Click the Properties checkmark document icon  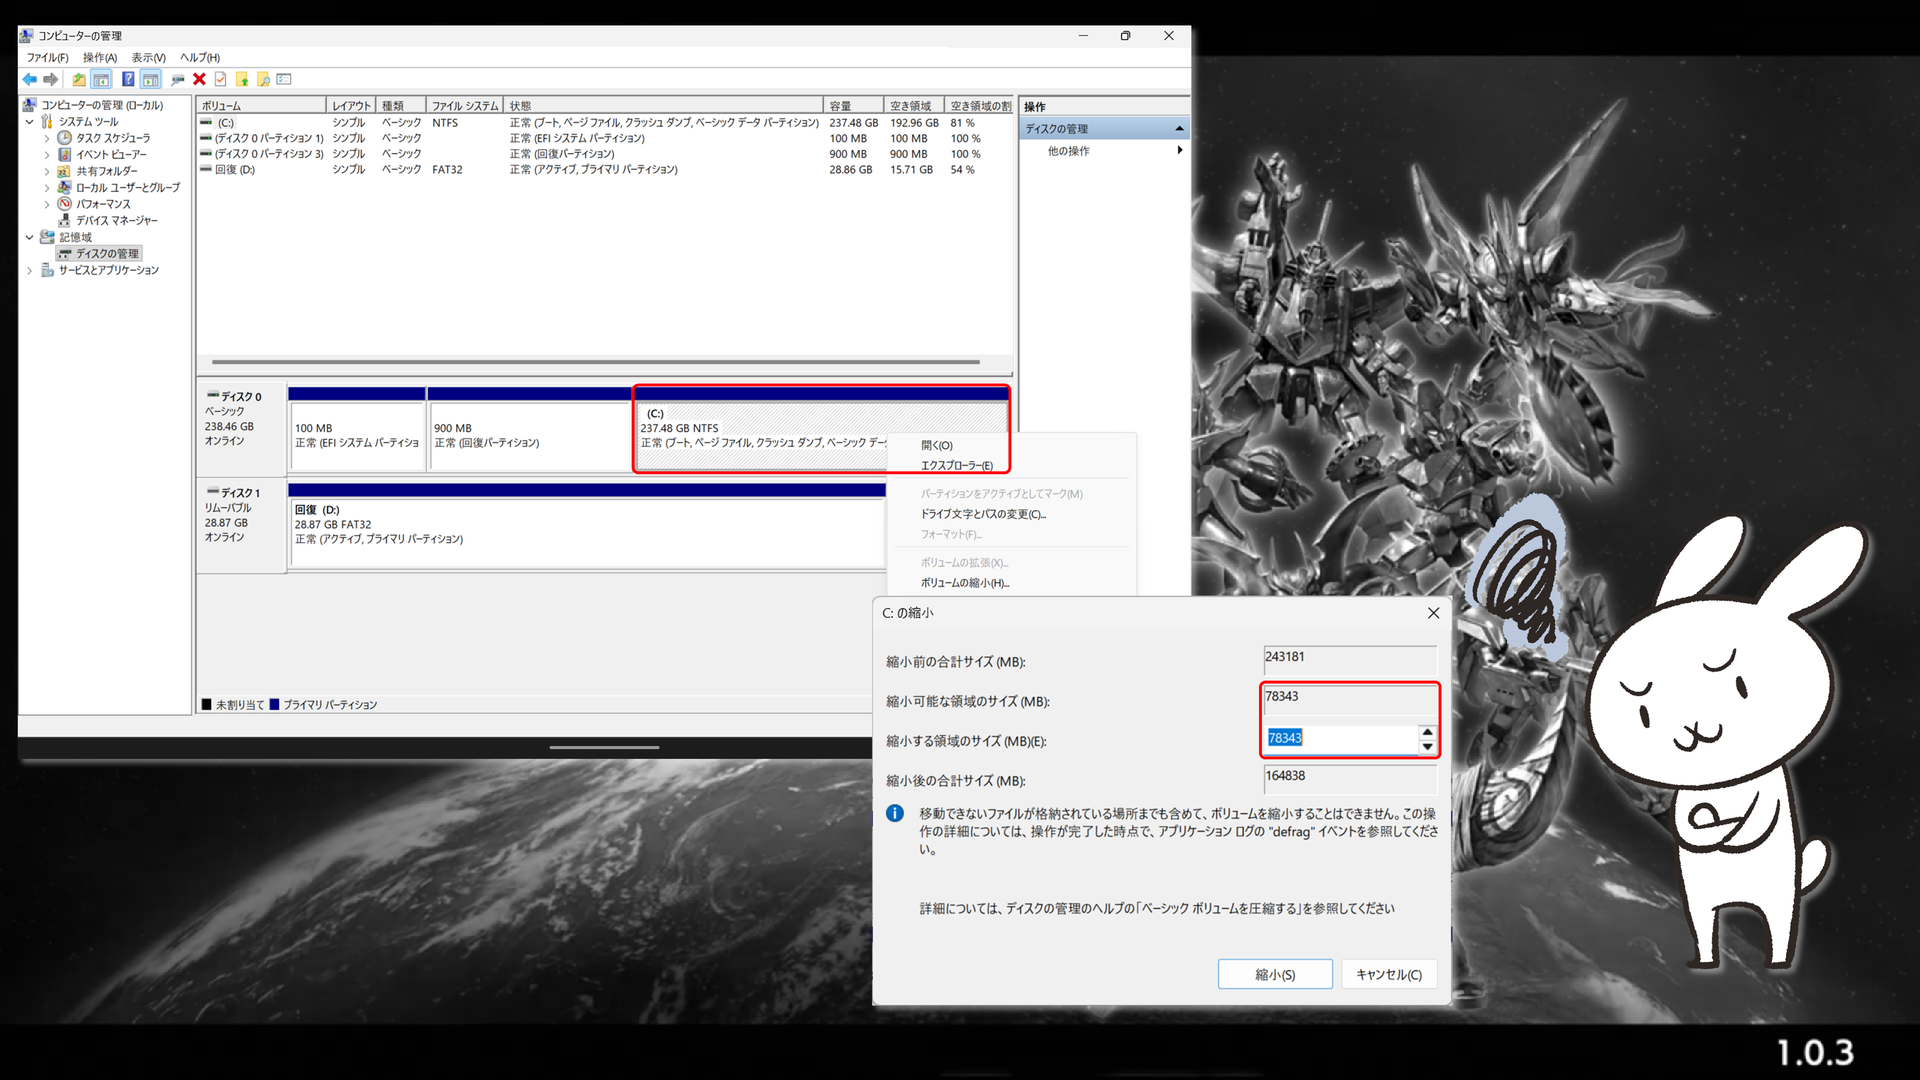click(x=220, y=79)
